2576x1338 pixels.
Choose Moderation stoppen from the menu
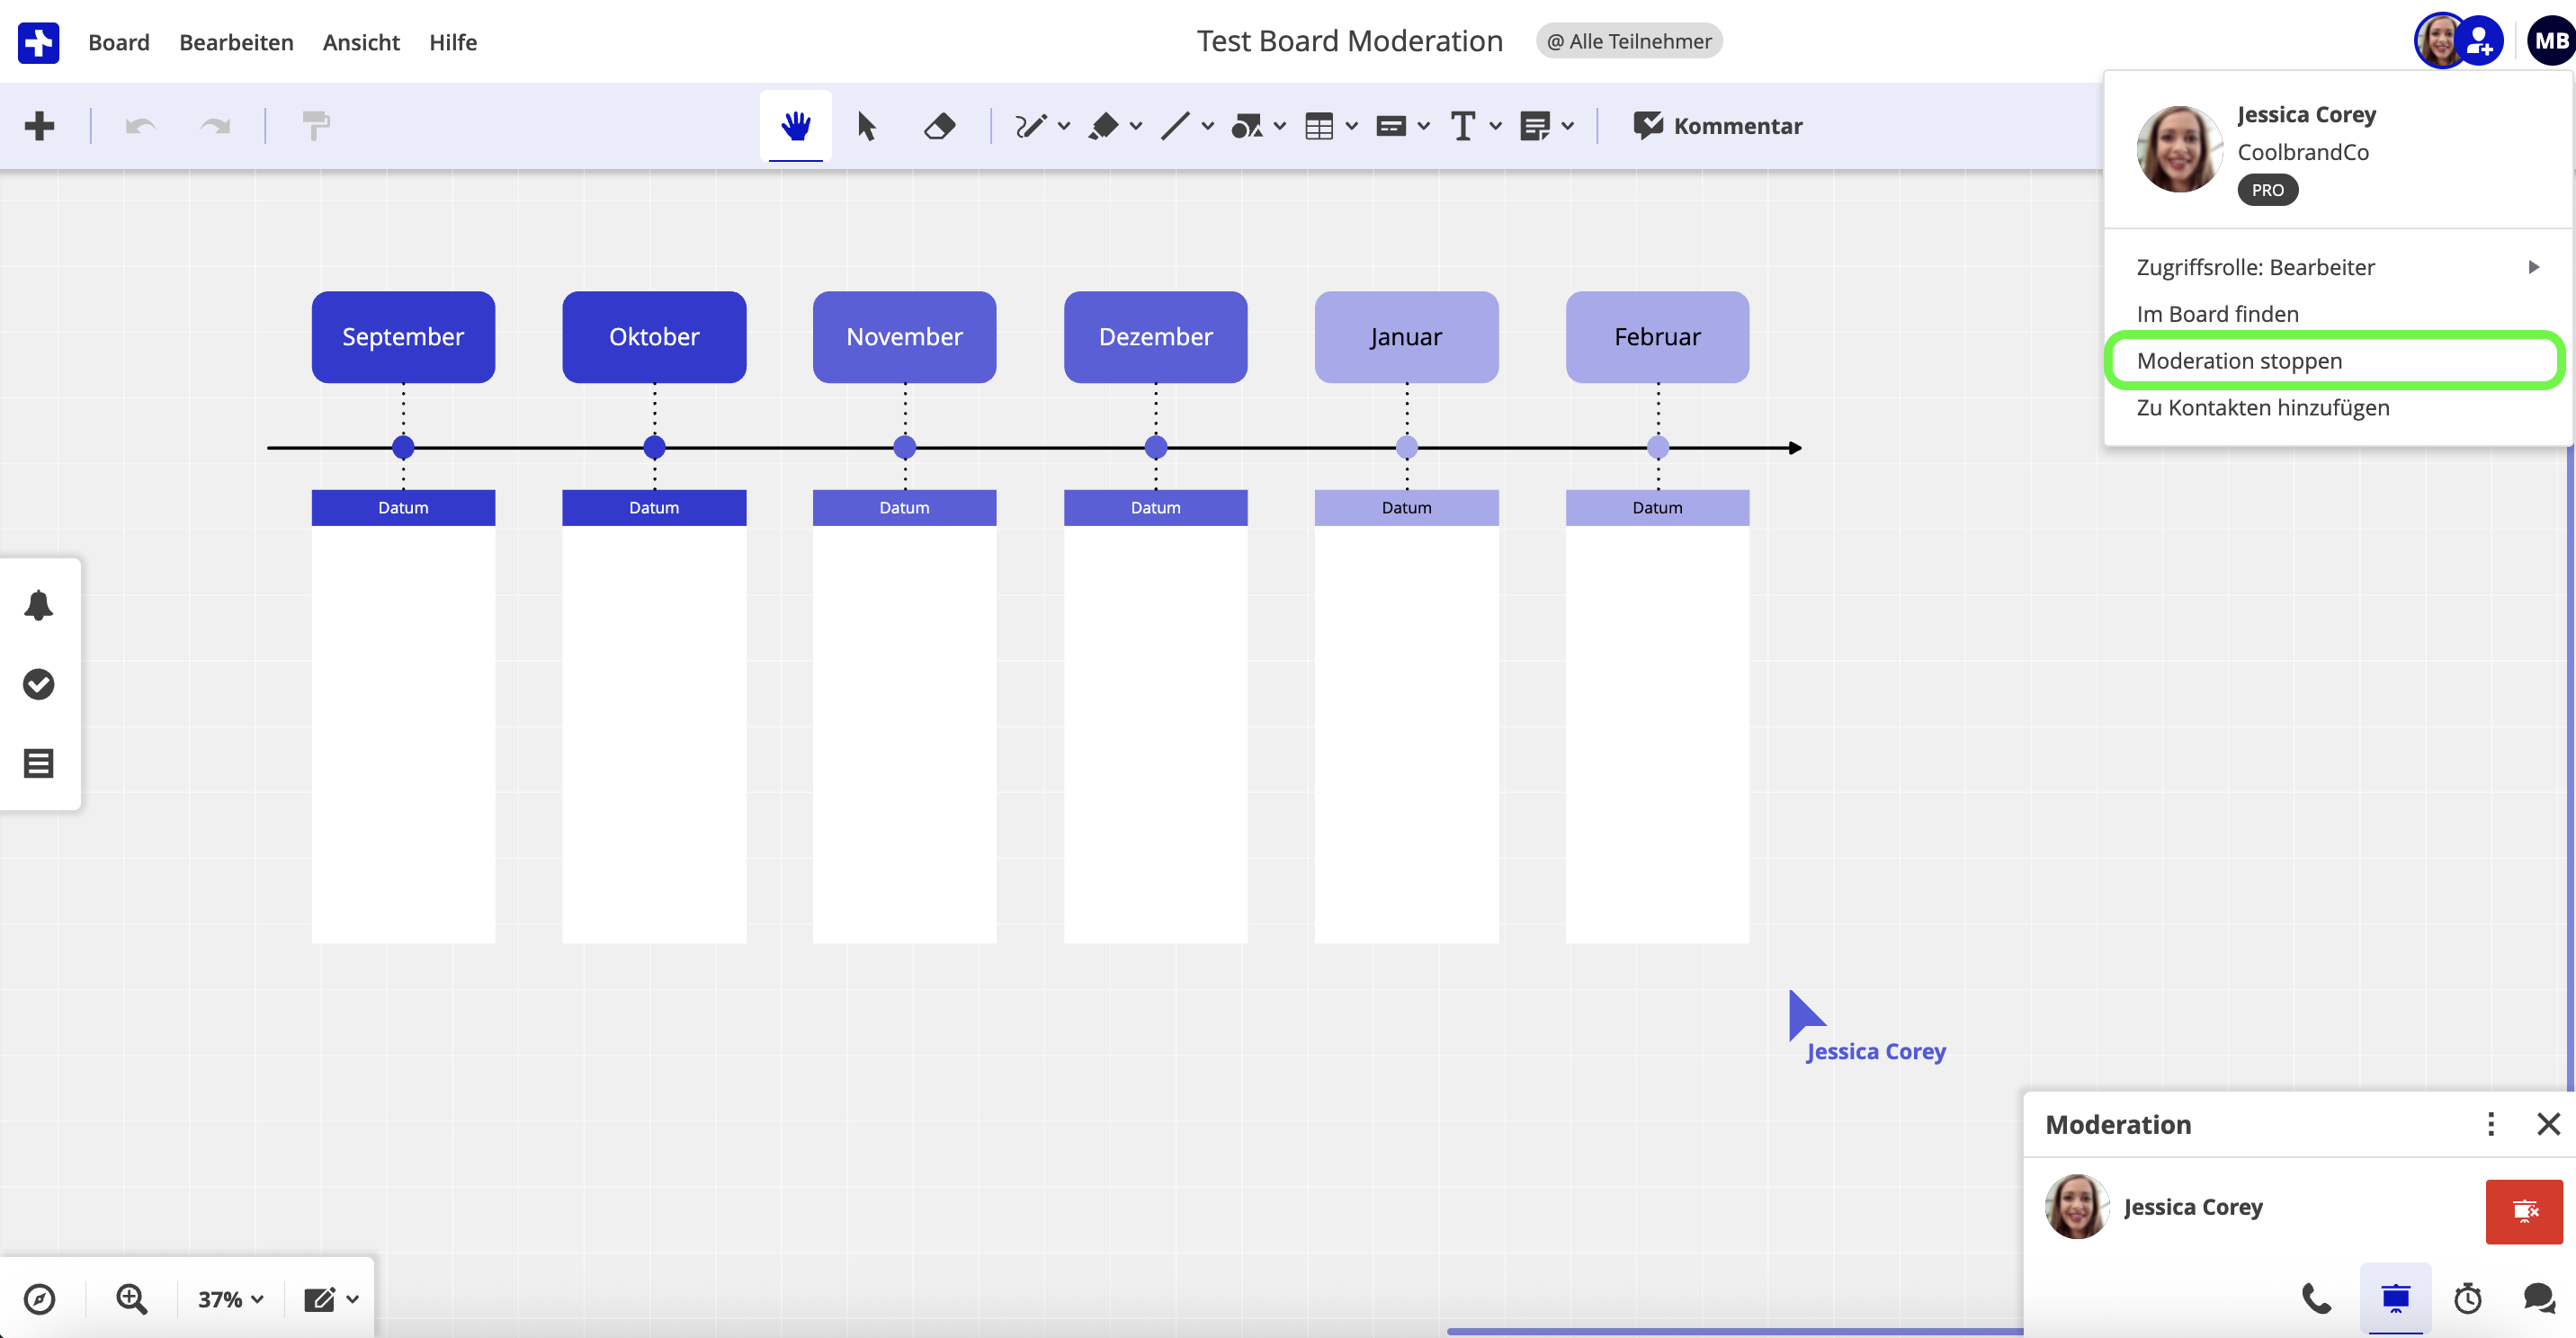(x=2239, y=361)
